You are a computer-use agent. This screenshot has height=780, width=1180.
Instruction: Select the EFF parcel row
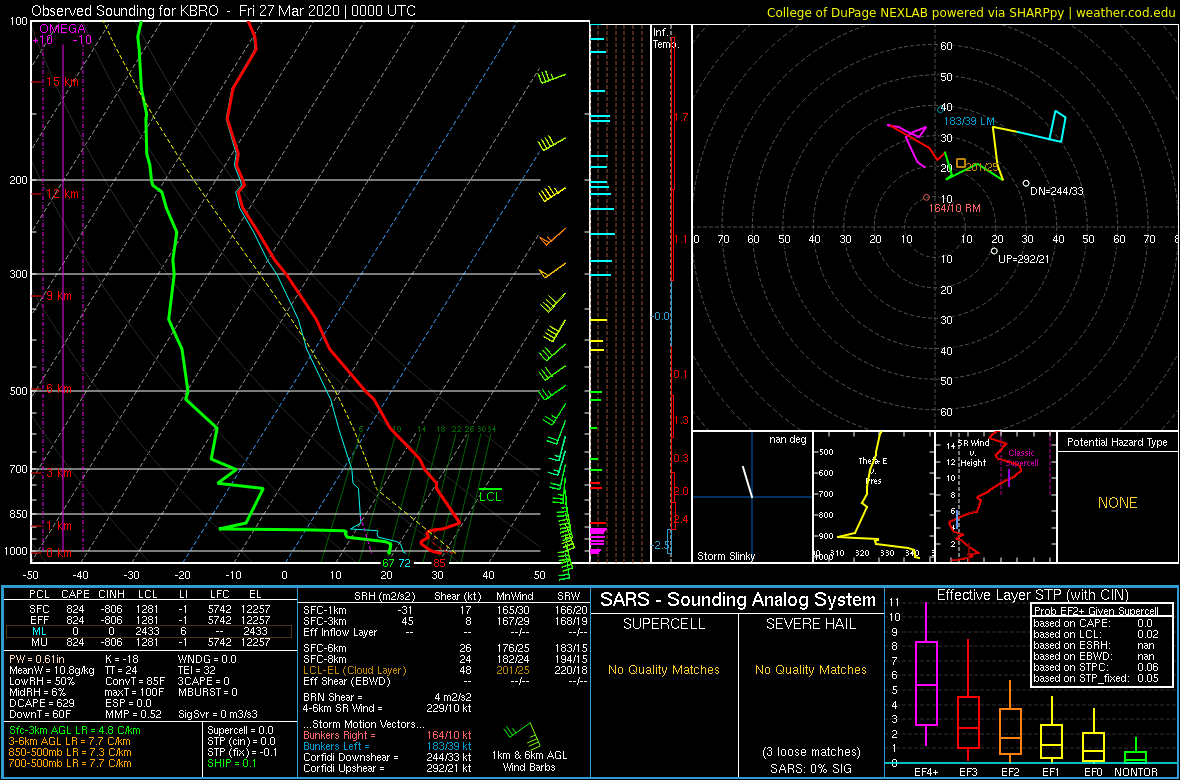(149, 618)
